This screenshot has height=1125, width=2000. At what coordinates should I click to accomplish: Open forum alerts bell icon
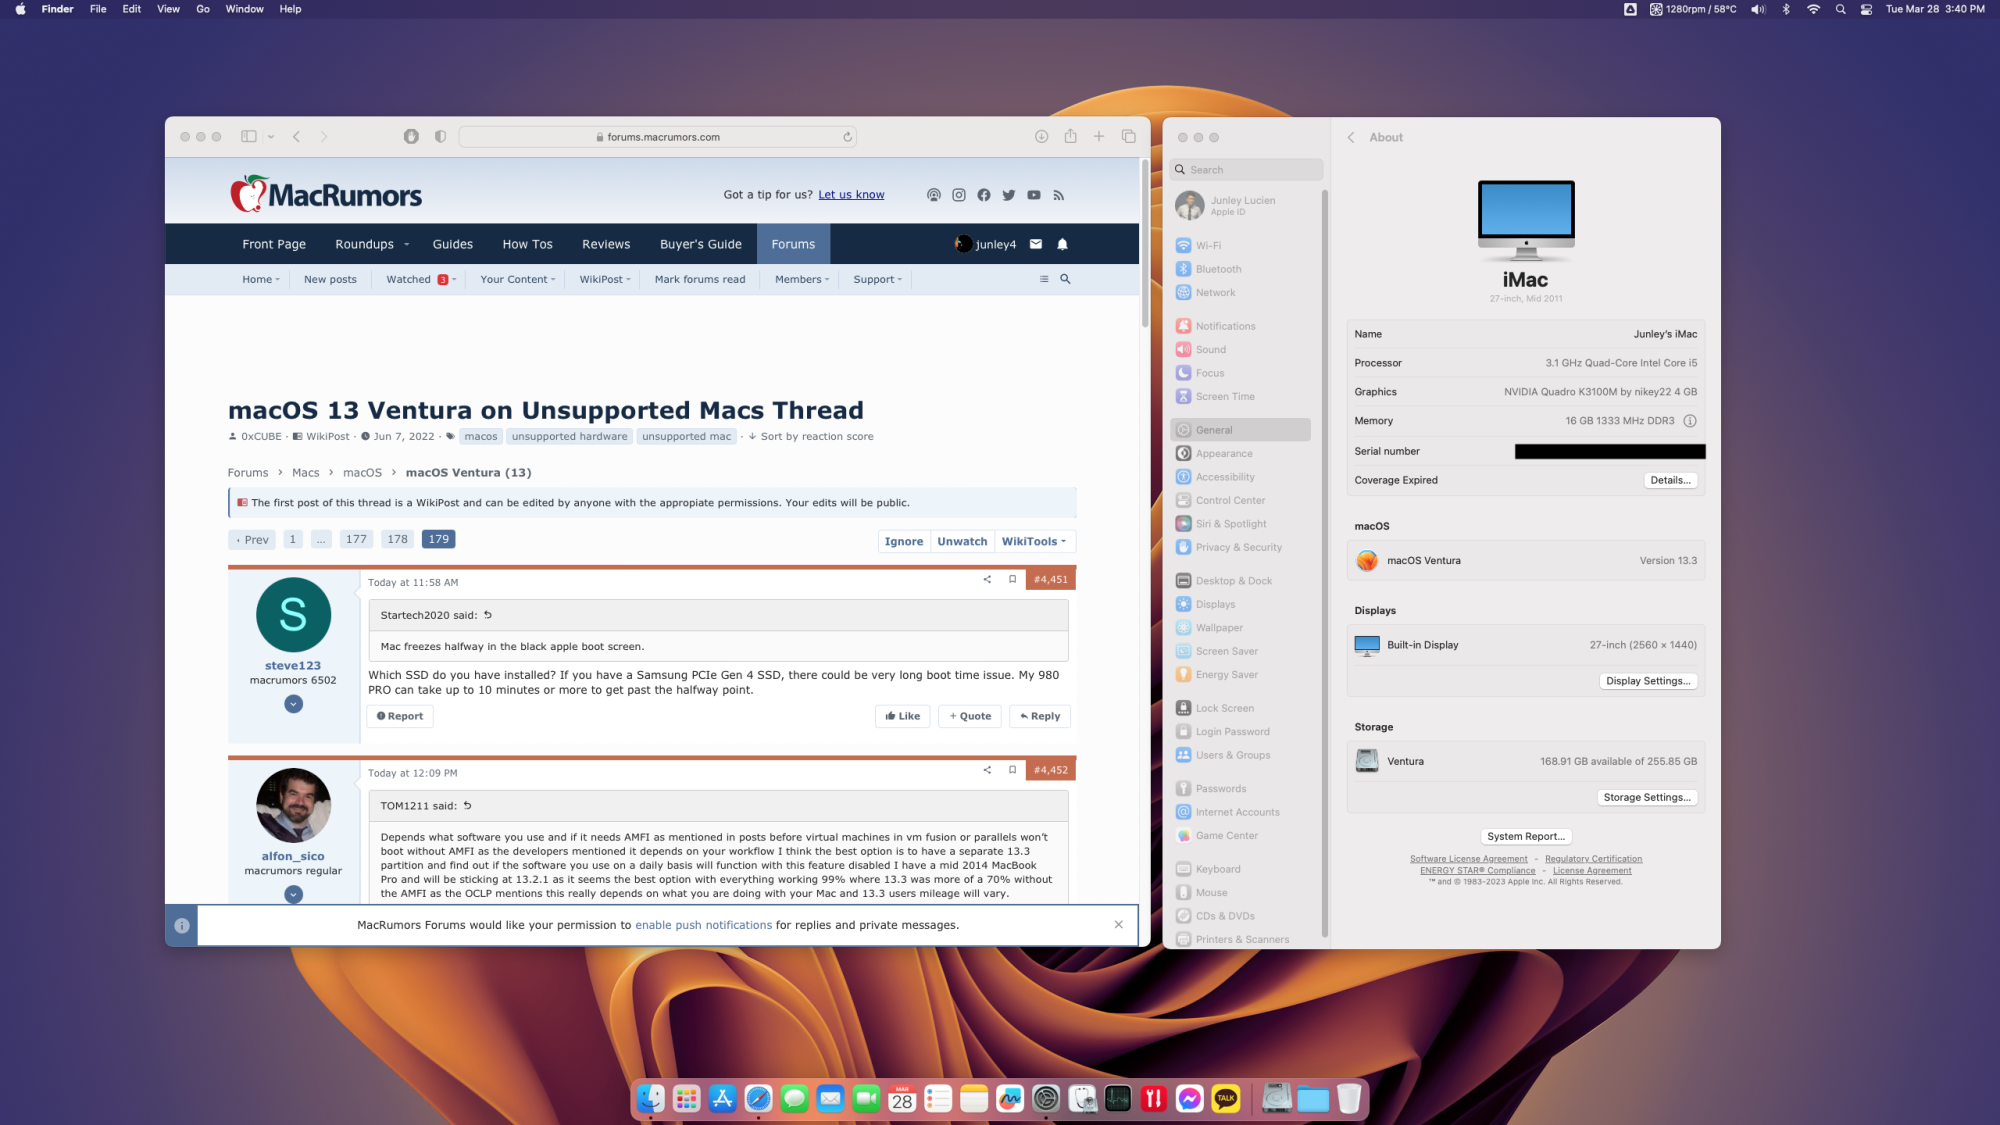[1062, 244]
